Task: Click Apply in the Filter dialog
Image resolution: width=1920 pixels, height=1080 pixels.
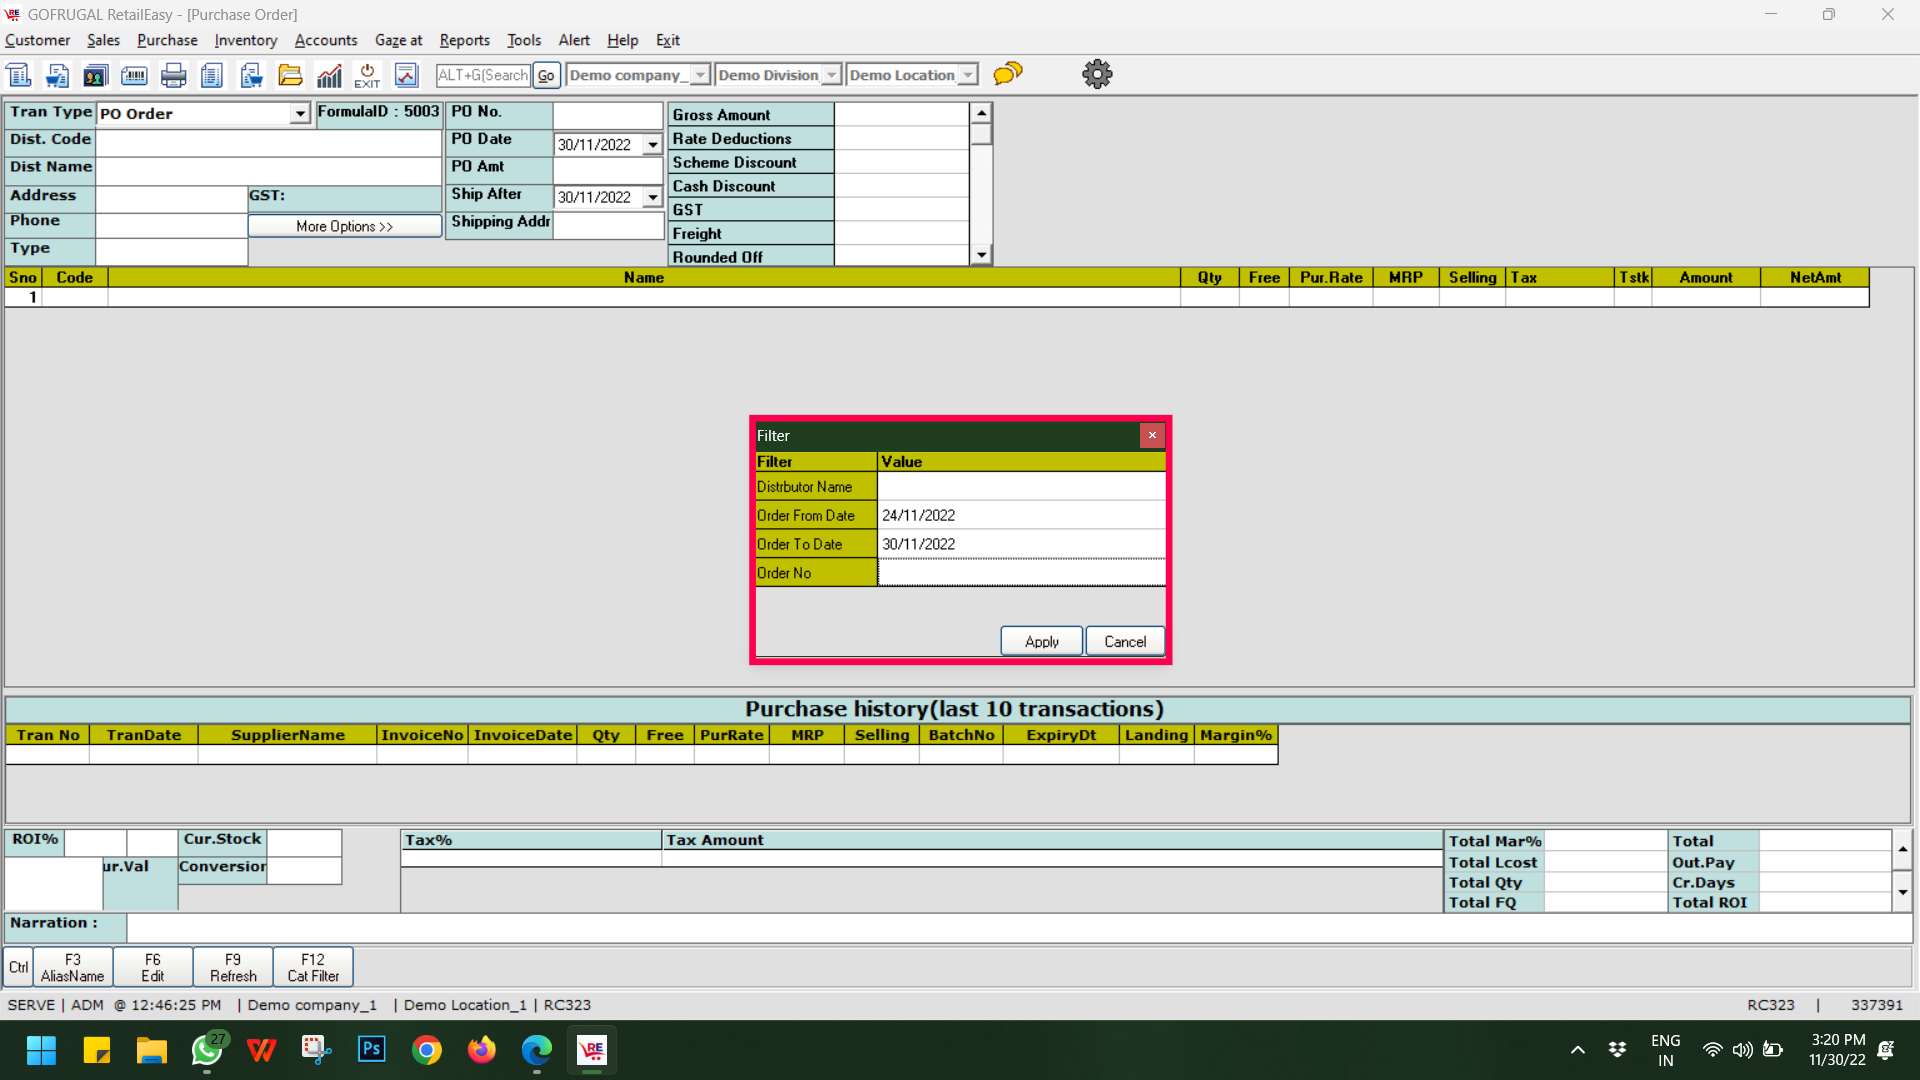Action: (x=1041, y=641)
